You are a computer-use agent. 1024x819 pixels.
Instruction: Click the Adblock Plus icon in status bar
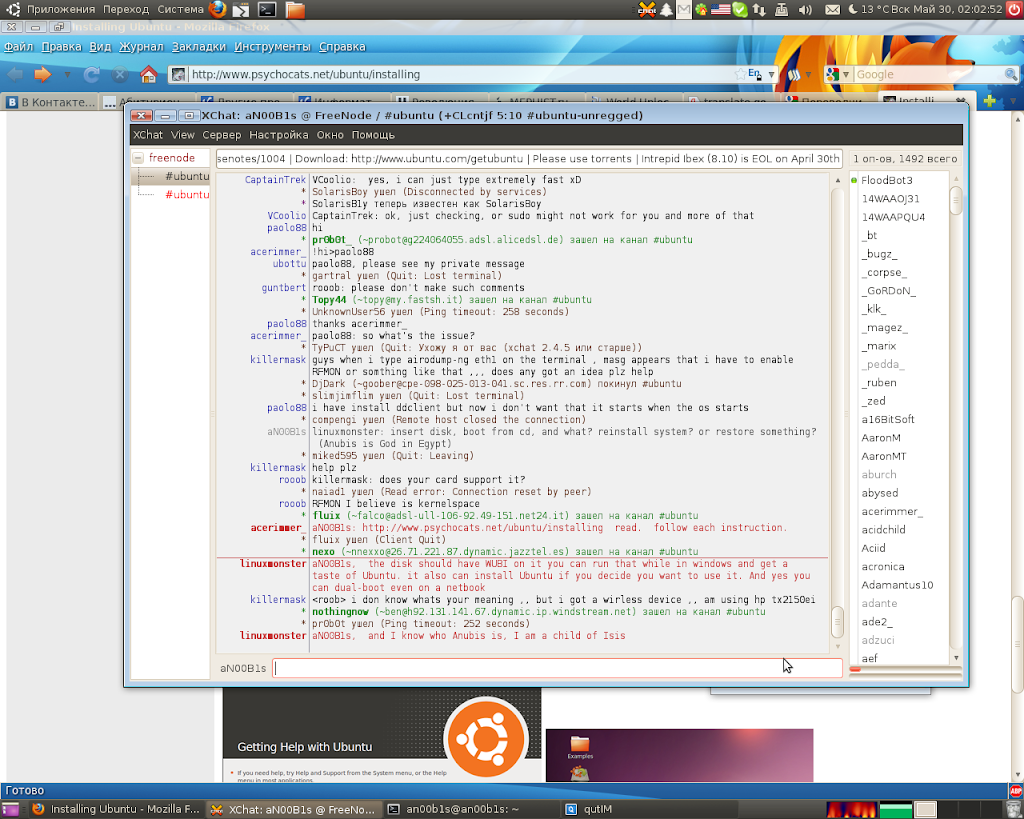[x=1015, y=790]
